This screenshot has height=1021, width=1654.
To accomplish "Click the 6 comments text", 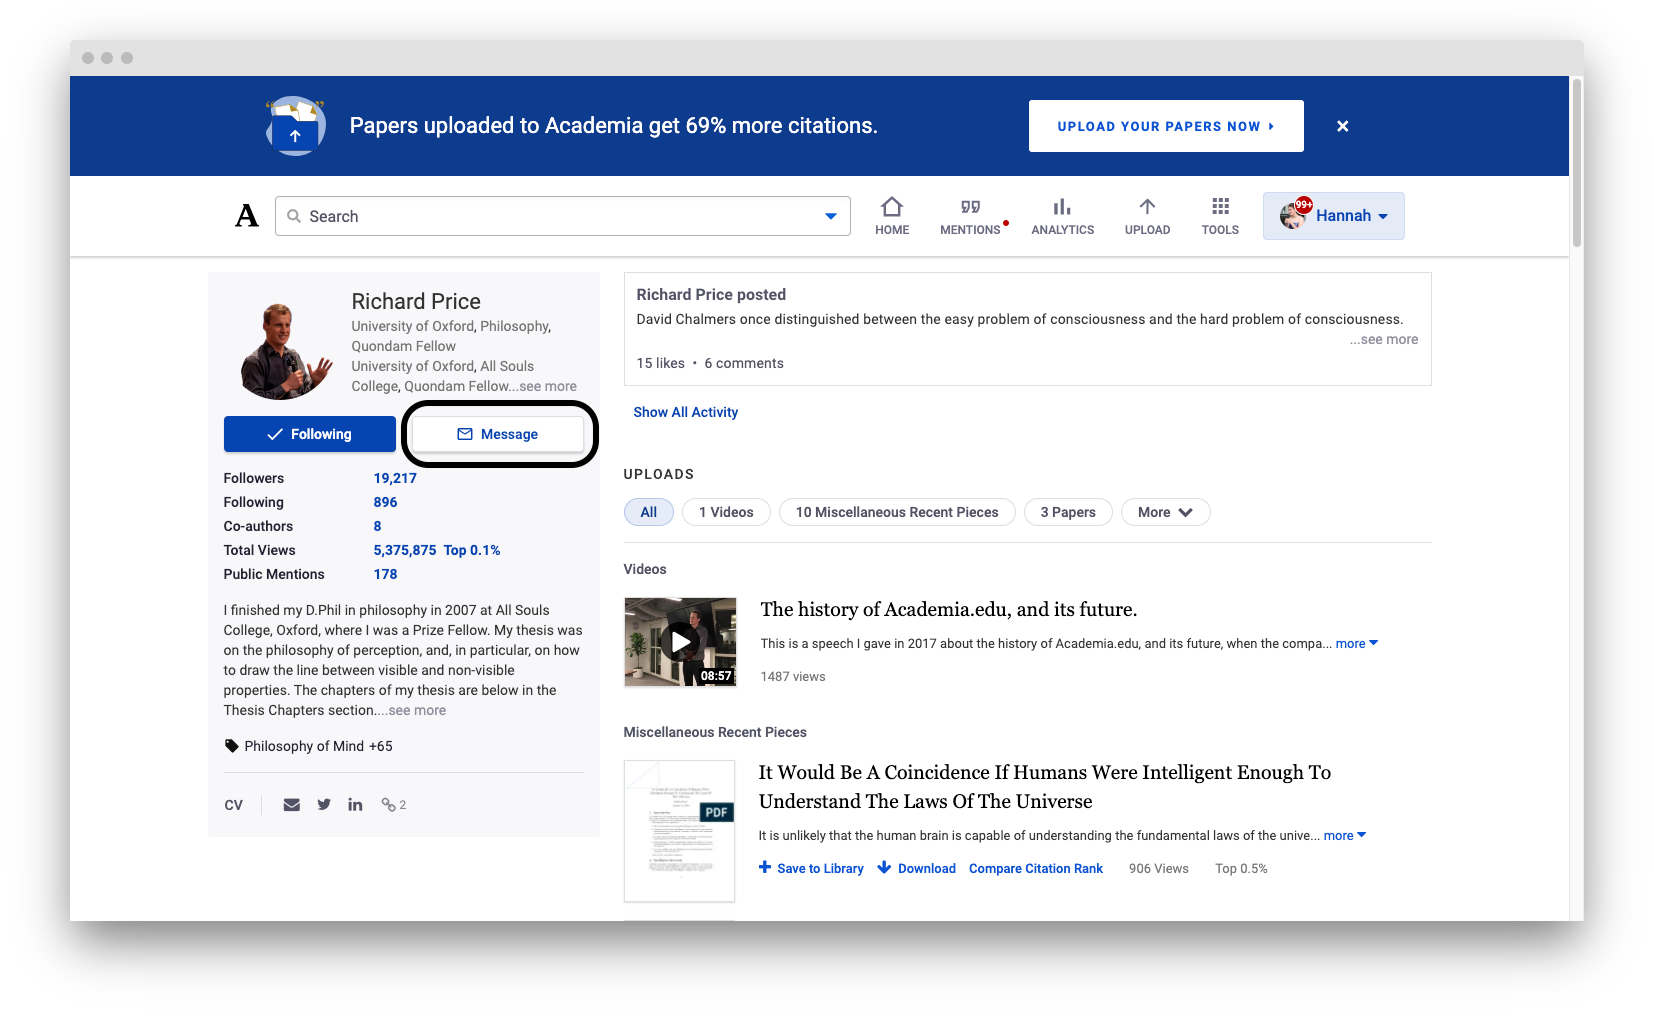I will (744, 363).
